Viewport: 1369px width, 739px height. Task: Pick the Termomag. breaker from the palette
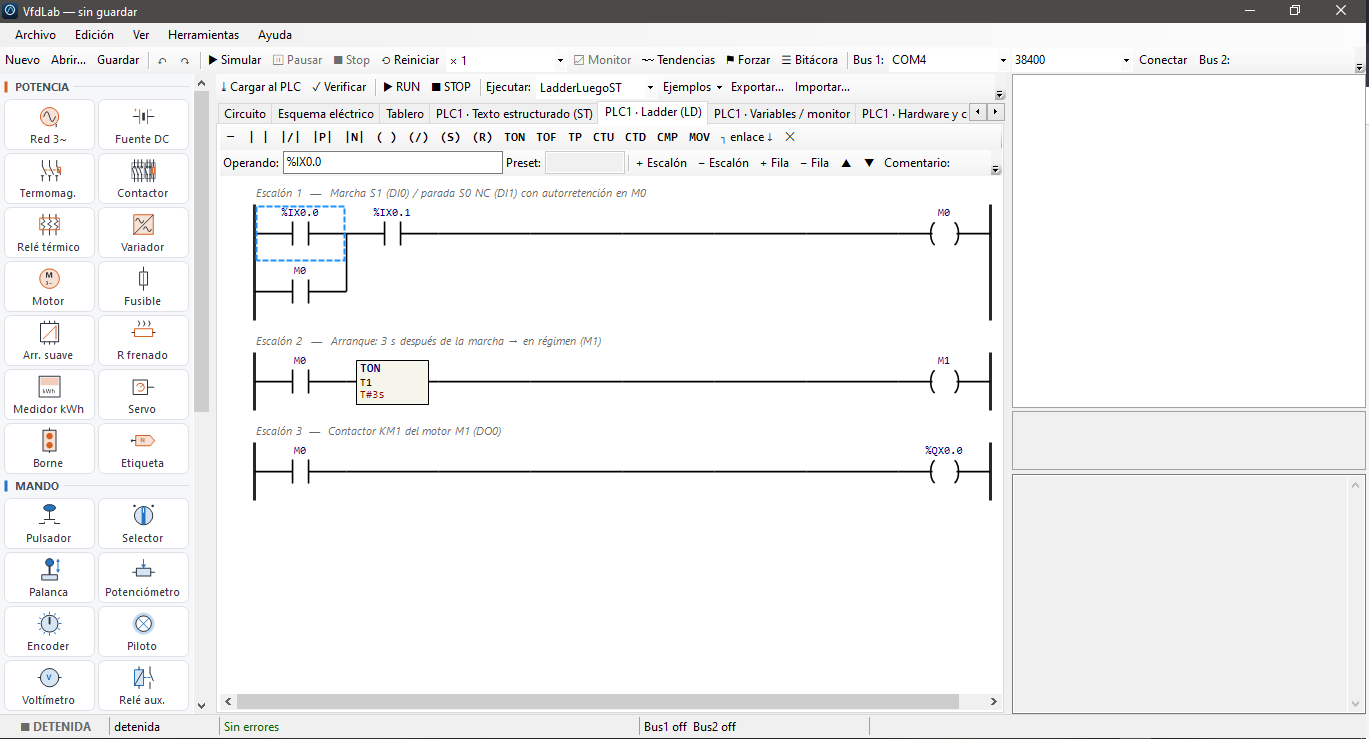(x=49, y=179)
